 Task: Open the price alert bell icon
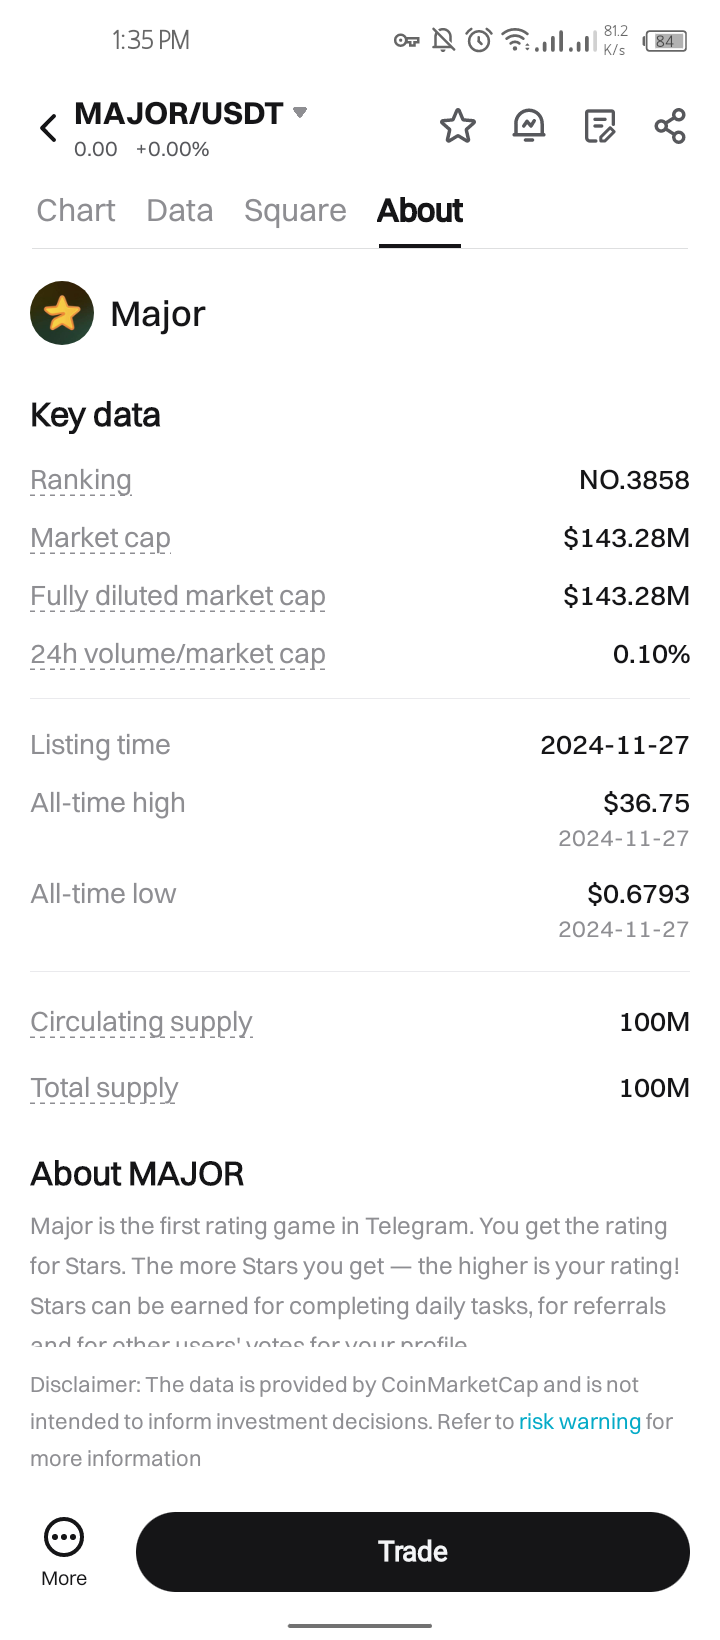tap(529, 126)
